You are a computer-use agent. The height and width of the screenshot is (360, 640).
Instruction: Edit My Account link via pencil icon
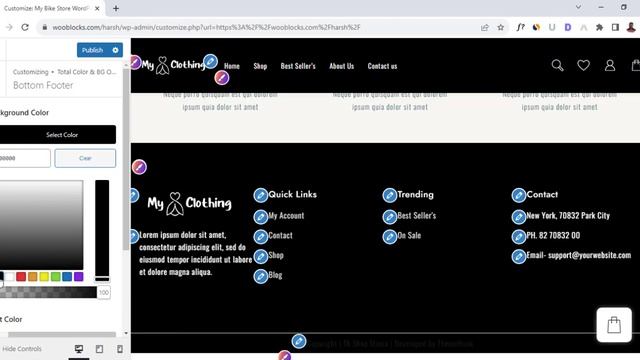(x=260, y=216)
